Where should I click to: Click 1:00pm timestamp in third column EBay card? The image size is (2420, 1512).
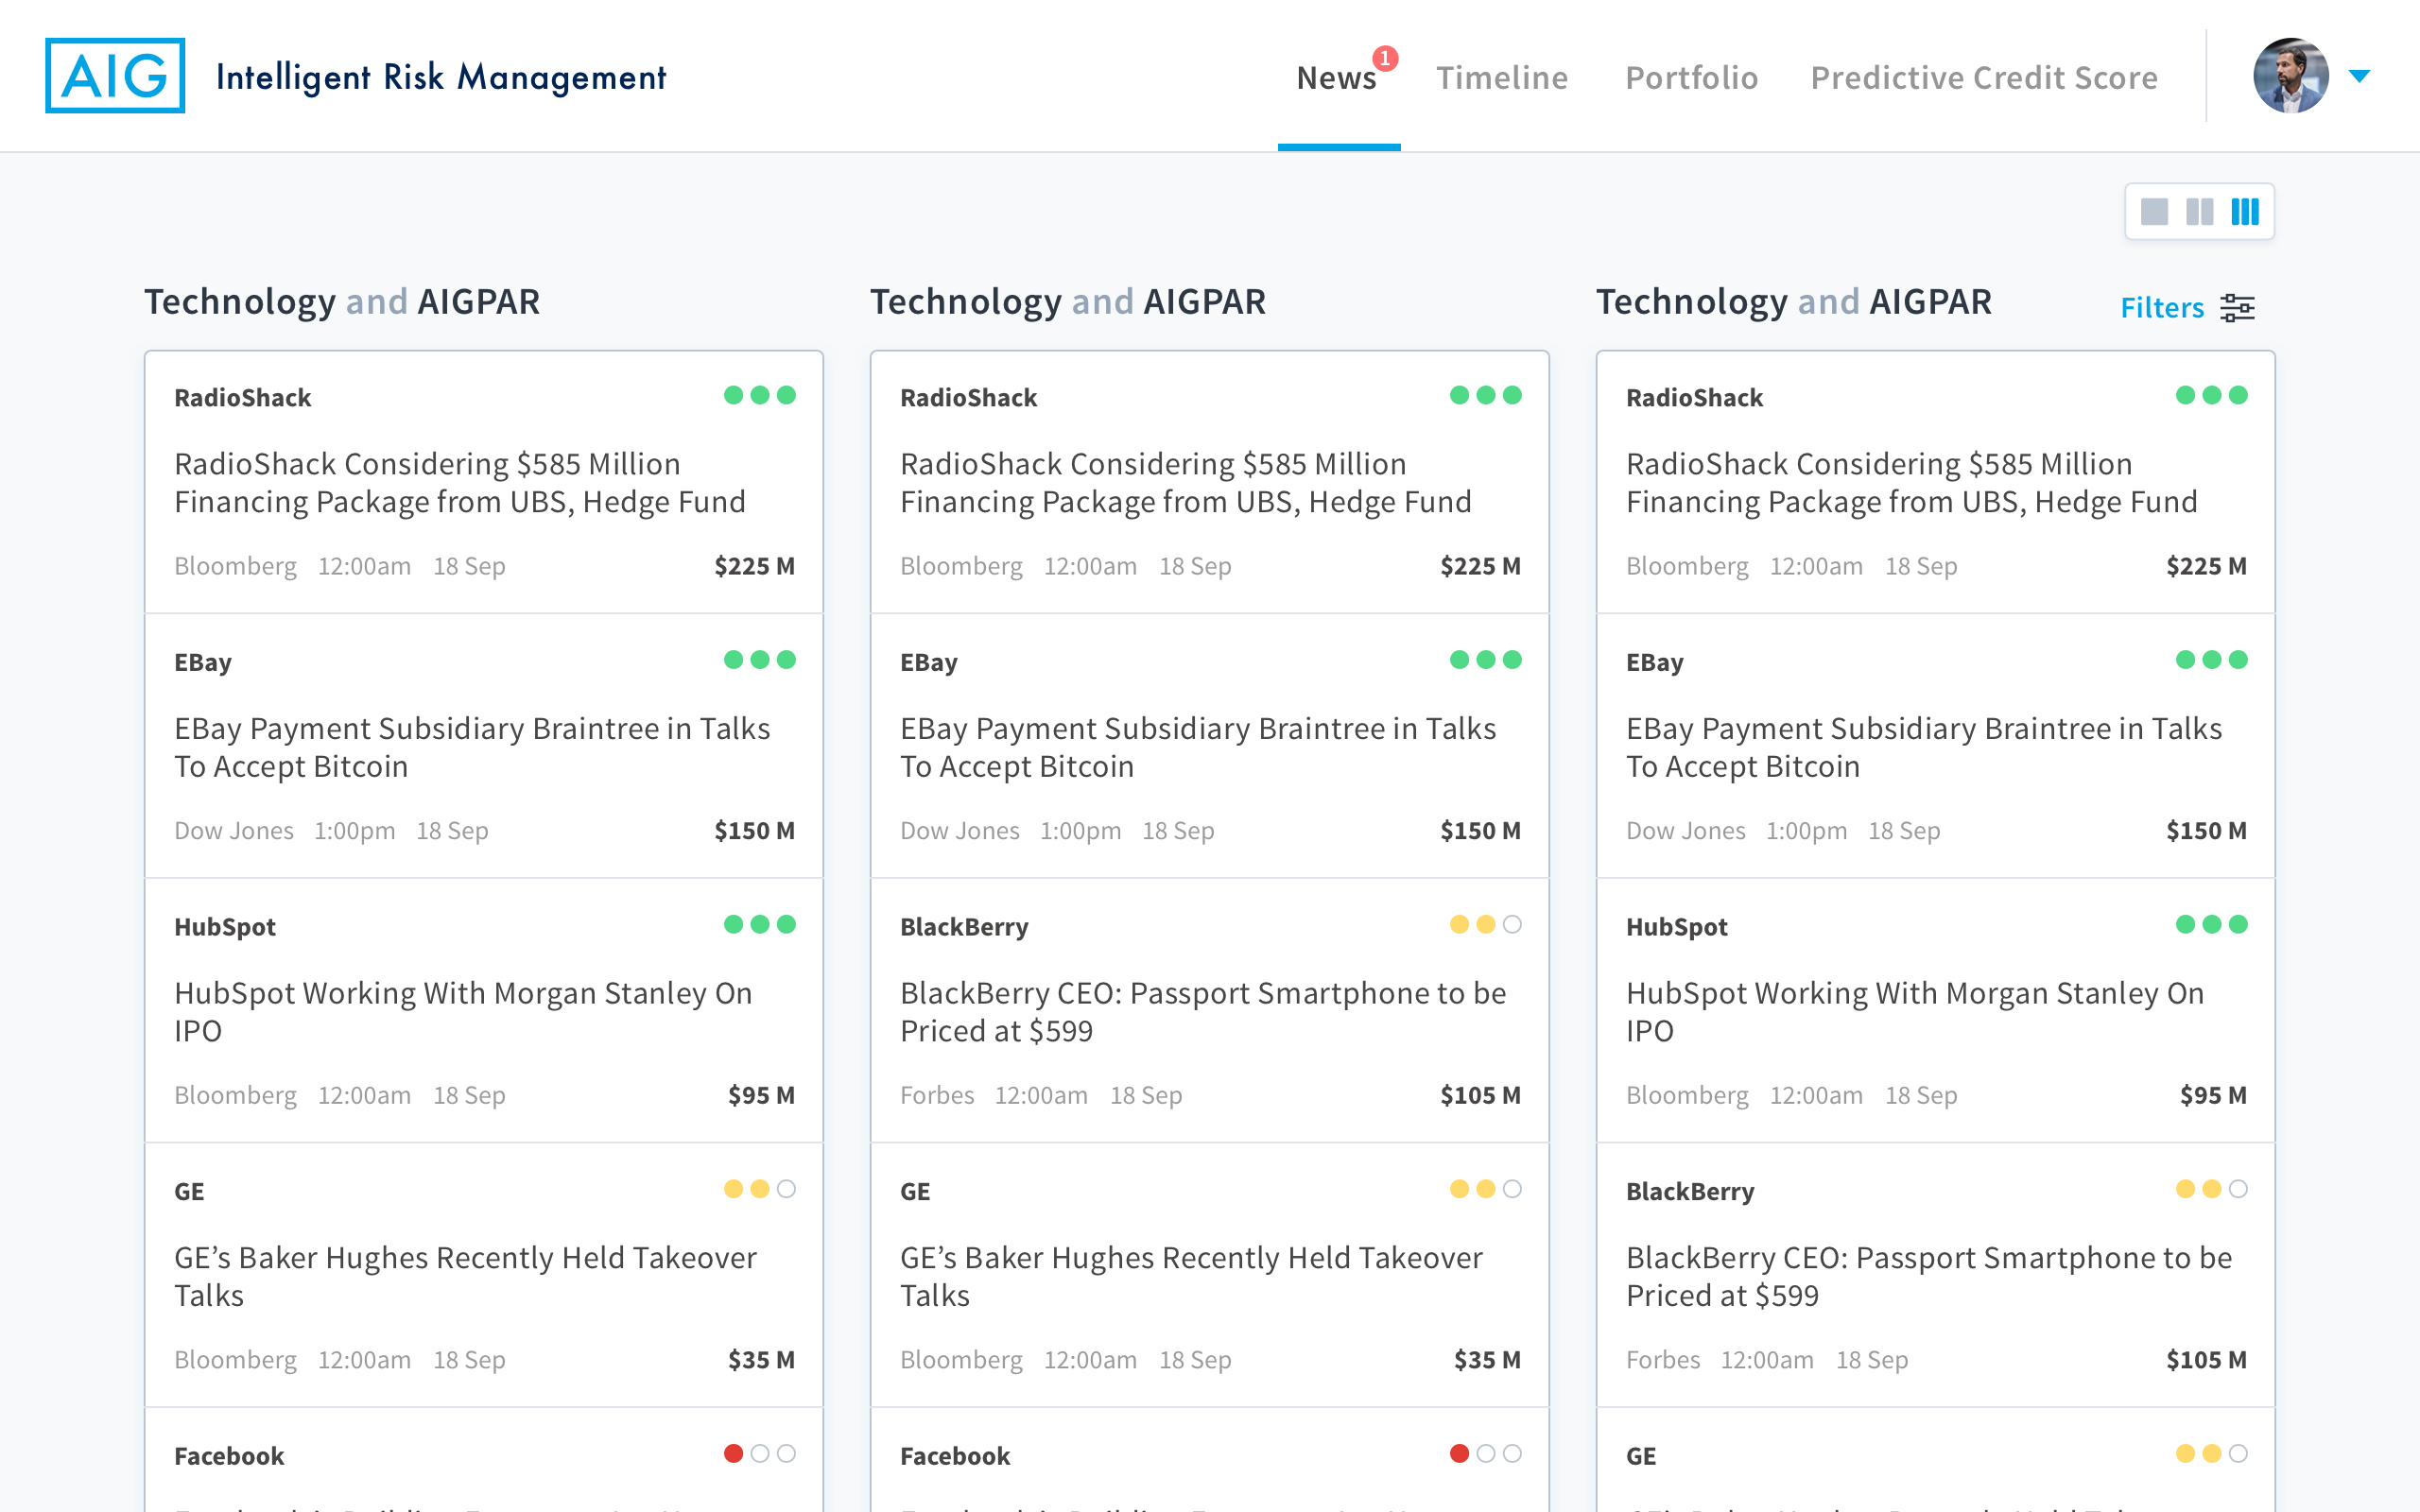point(1806,831)
